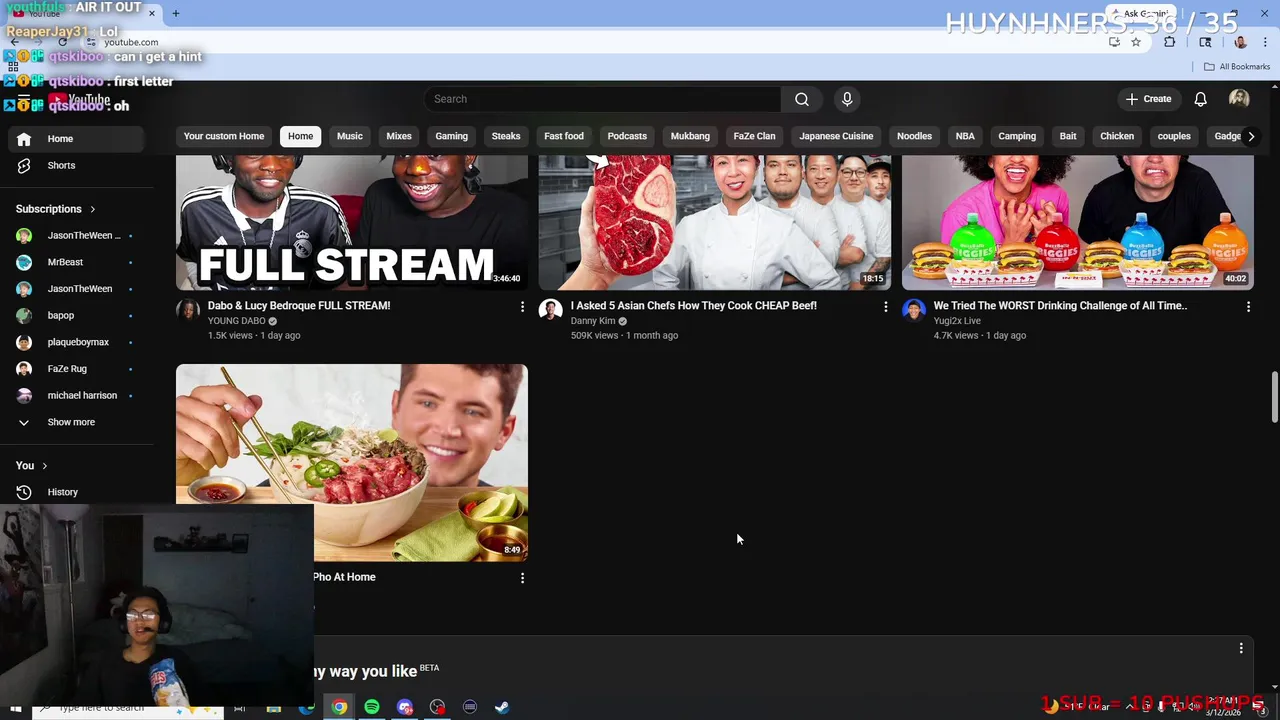Viewport: 1280px width, 720px height.
Task: Open Spotify from the taskbar
Action: click(x=372, y=707)
